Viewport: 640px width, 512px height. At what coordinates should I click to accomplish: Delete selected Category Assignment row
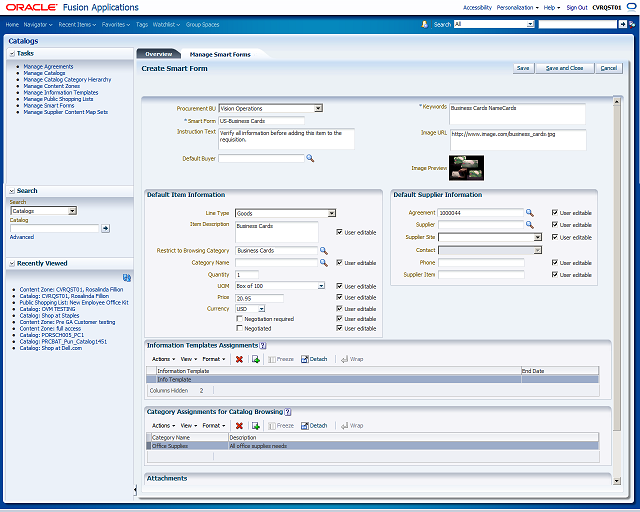(x=239, y=426)
